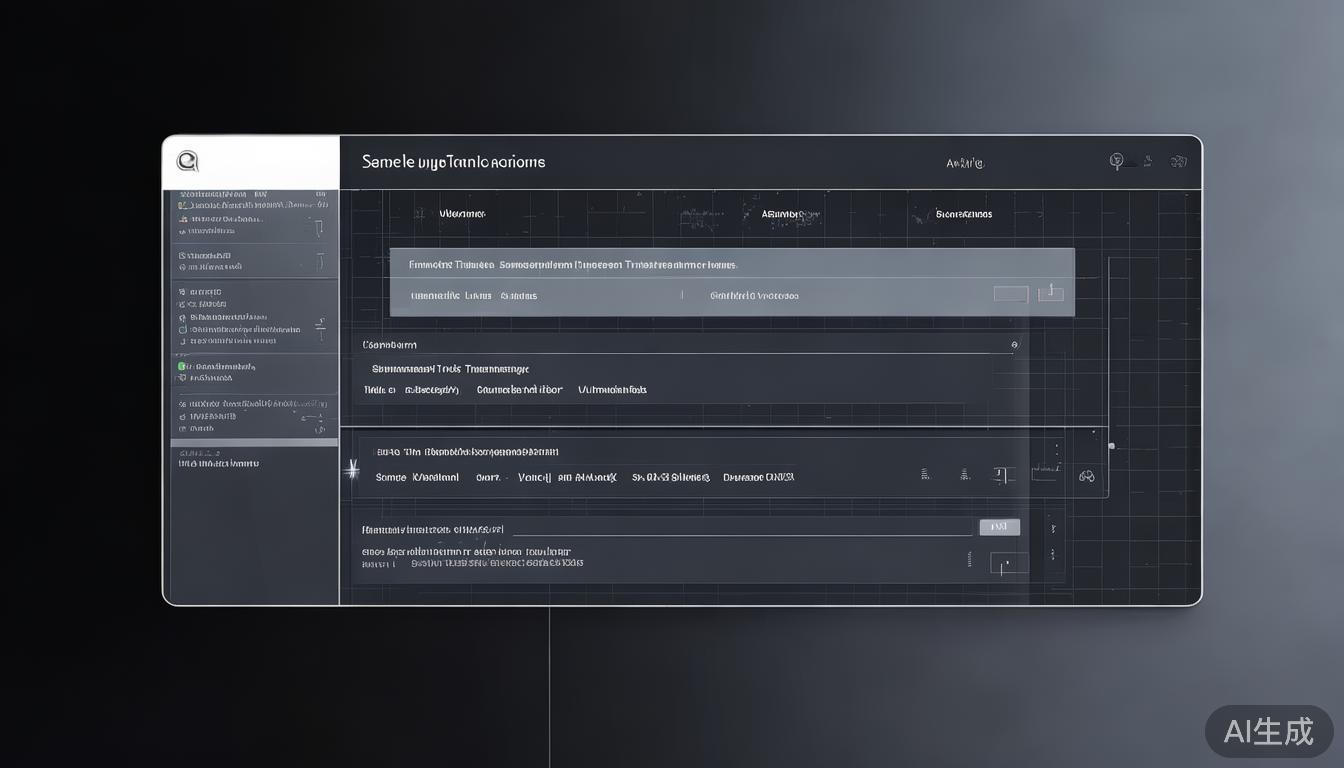
Task: Click the underlined input field in bottom panel
Action: [x=740, y=528]
